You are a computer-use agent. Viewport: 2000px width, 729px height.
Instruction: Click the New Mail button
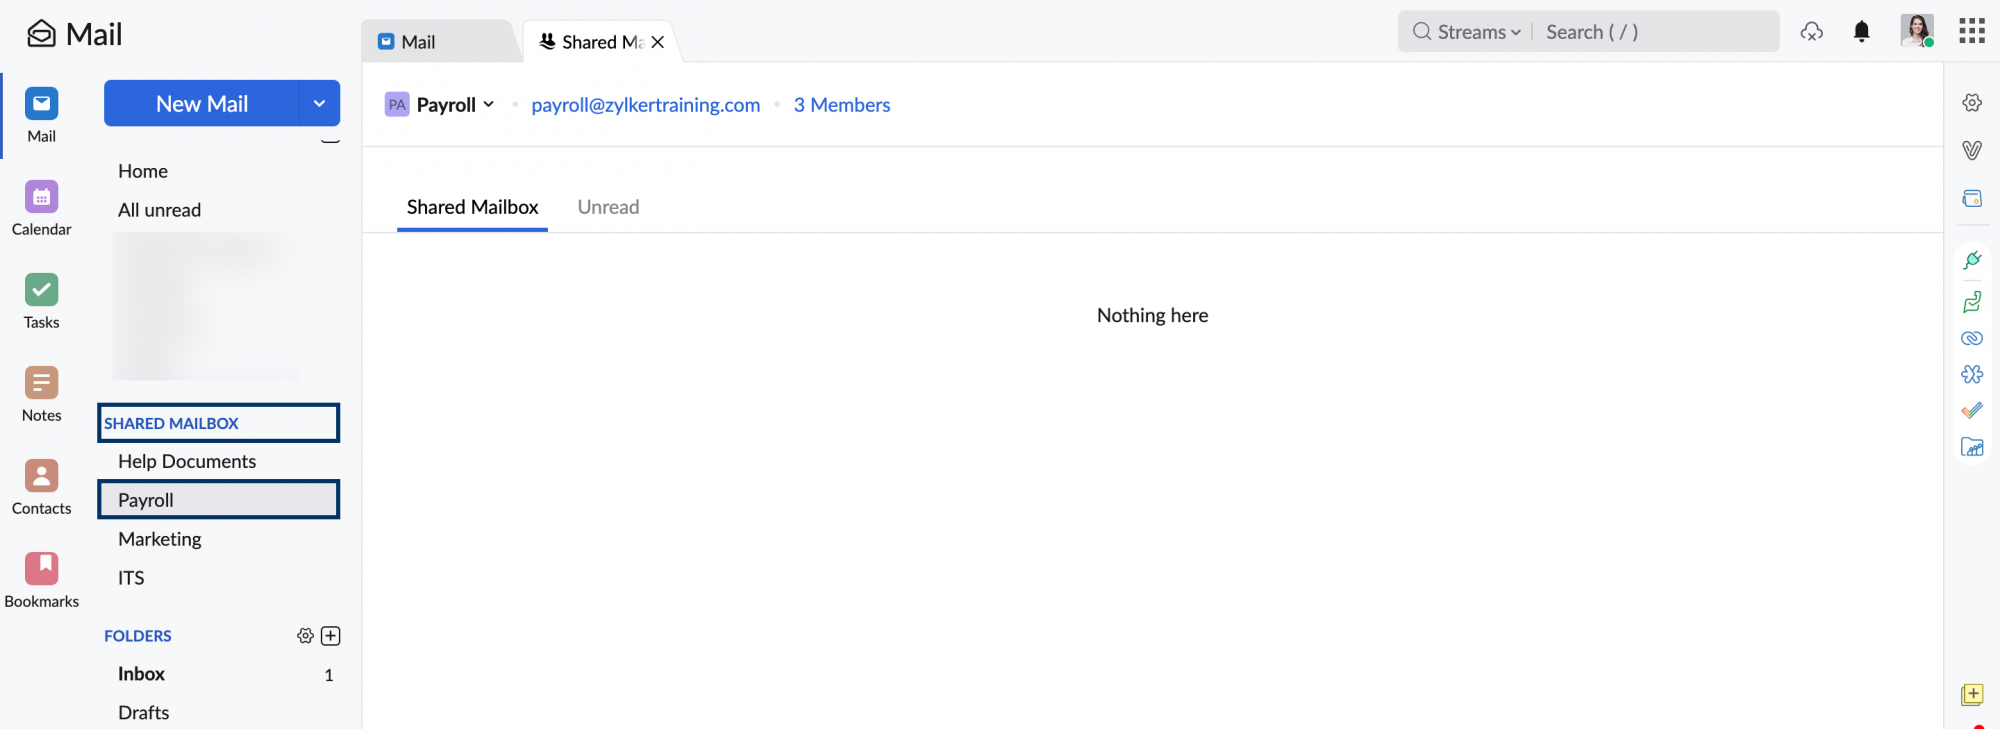pyautogui.click(x=202, y=104)
